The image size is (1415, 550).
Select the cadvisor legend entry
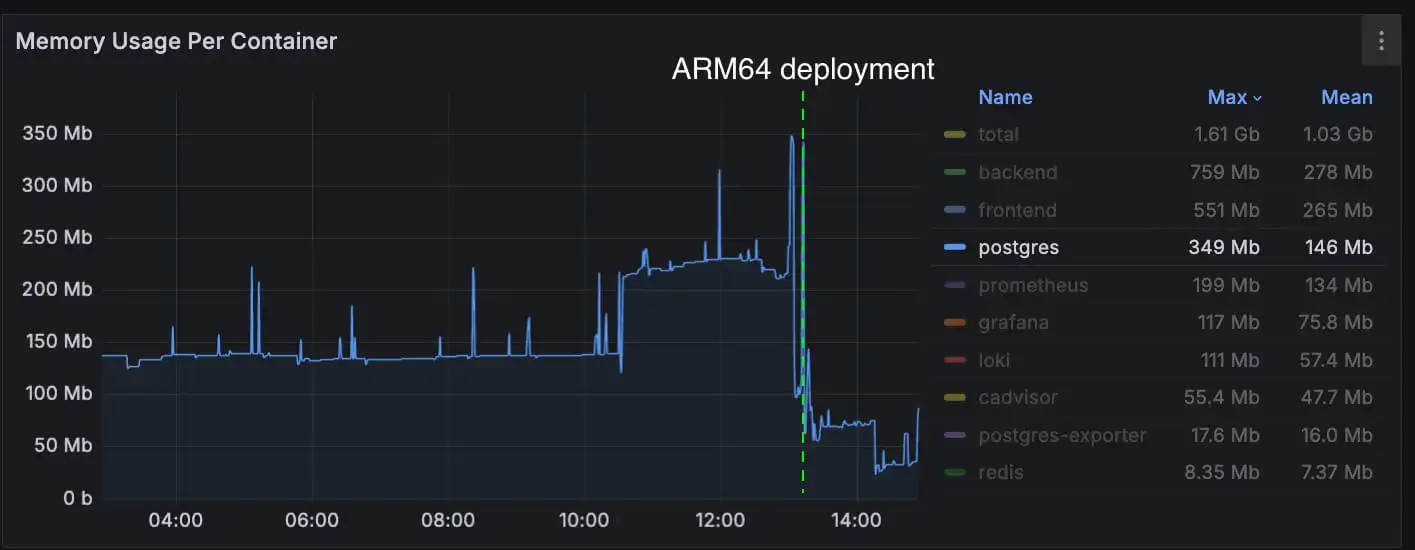[1017, 397]
